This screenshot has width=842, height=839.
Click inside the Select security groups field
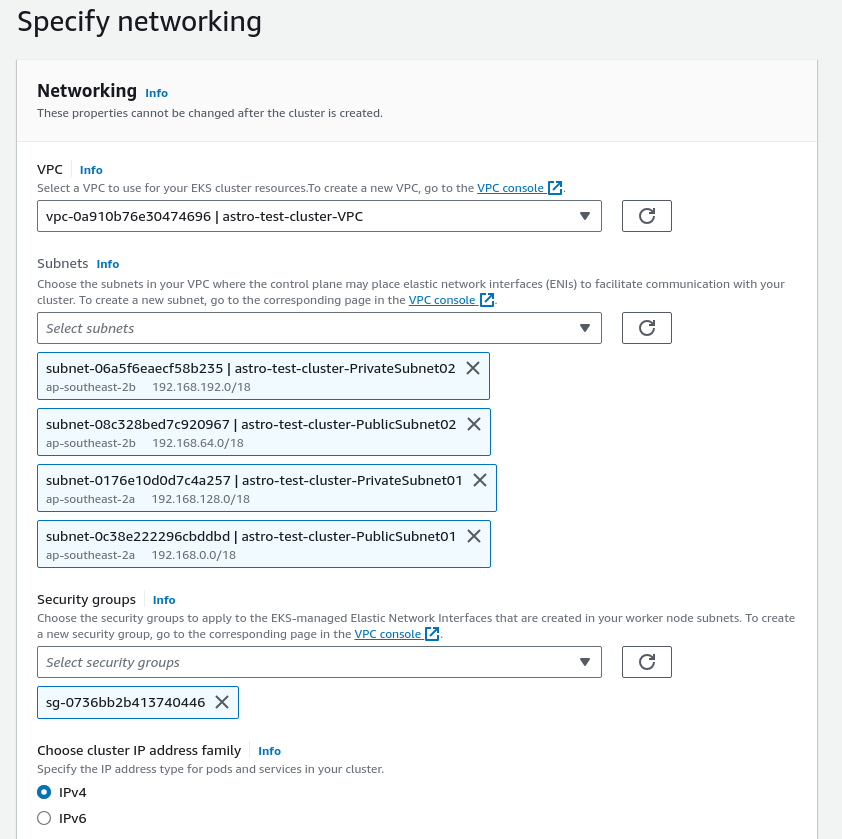(x=300, y=661)
